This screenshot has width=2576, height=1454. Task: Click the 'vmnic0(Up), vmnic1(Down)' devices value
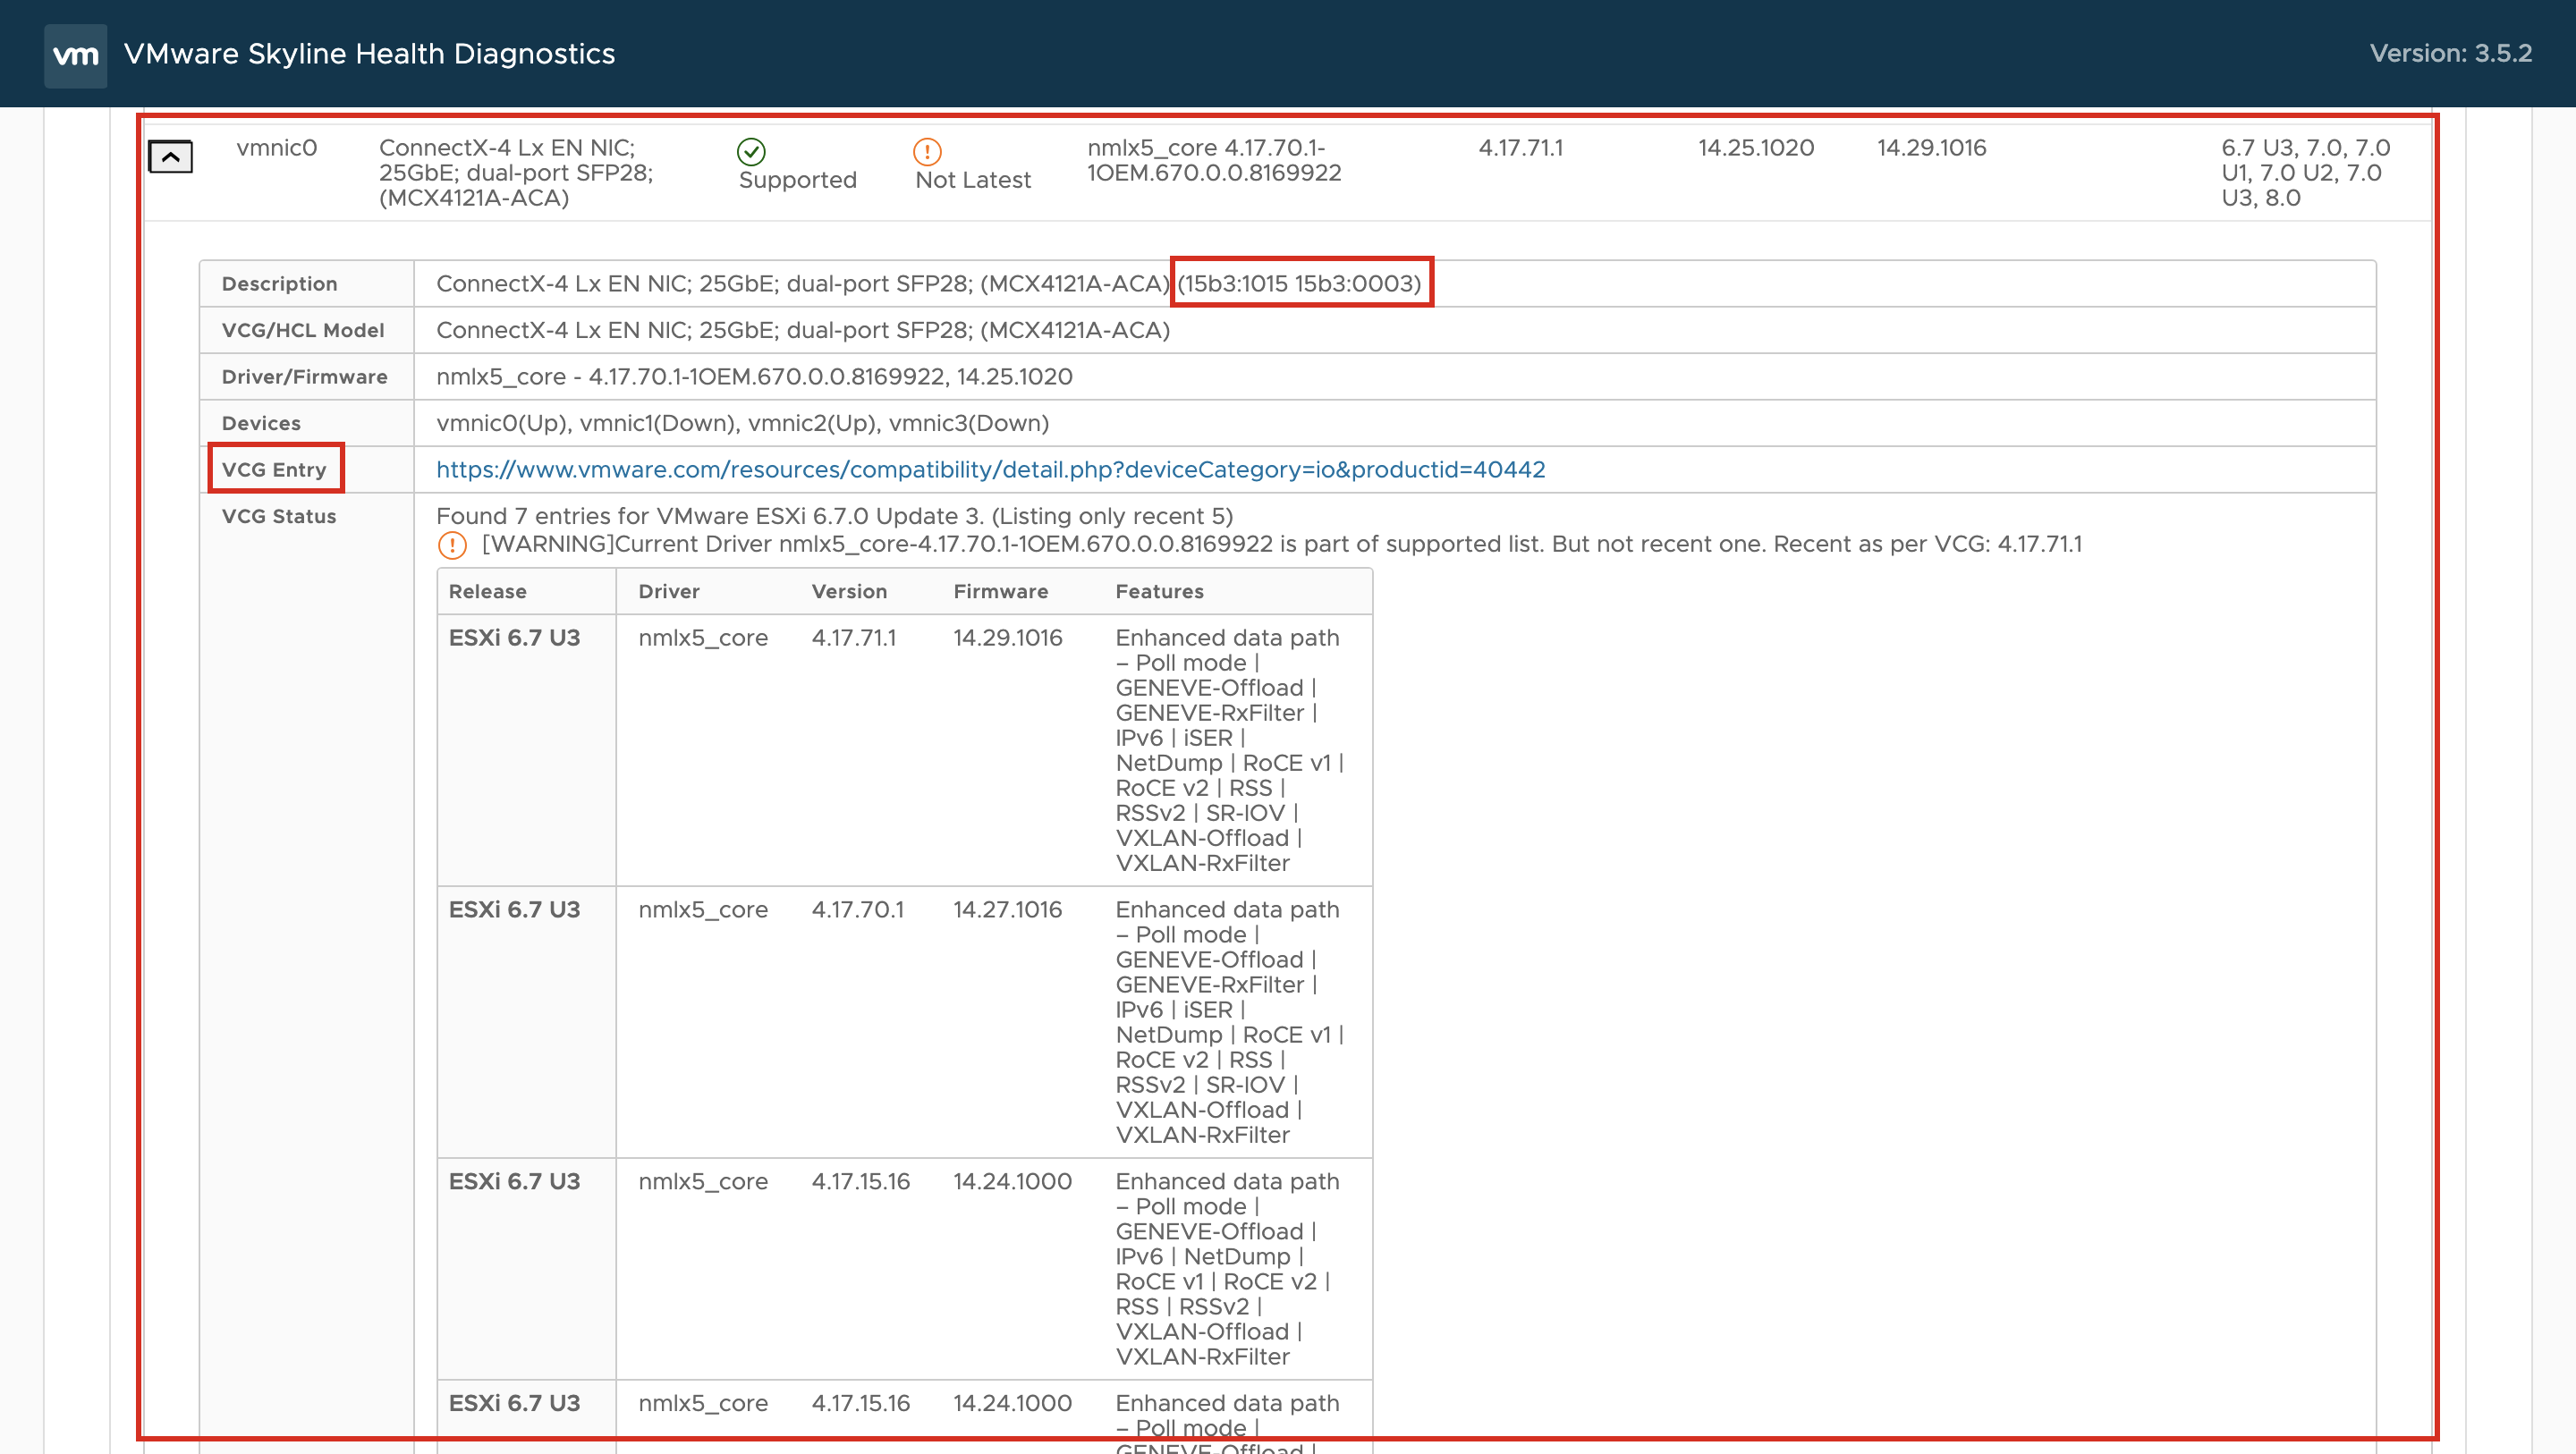[742, 423]
